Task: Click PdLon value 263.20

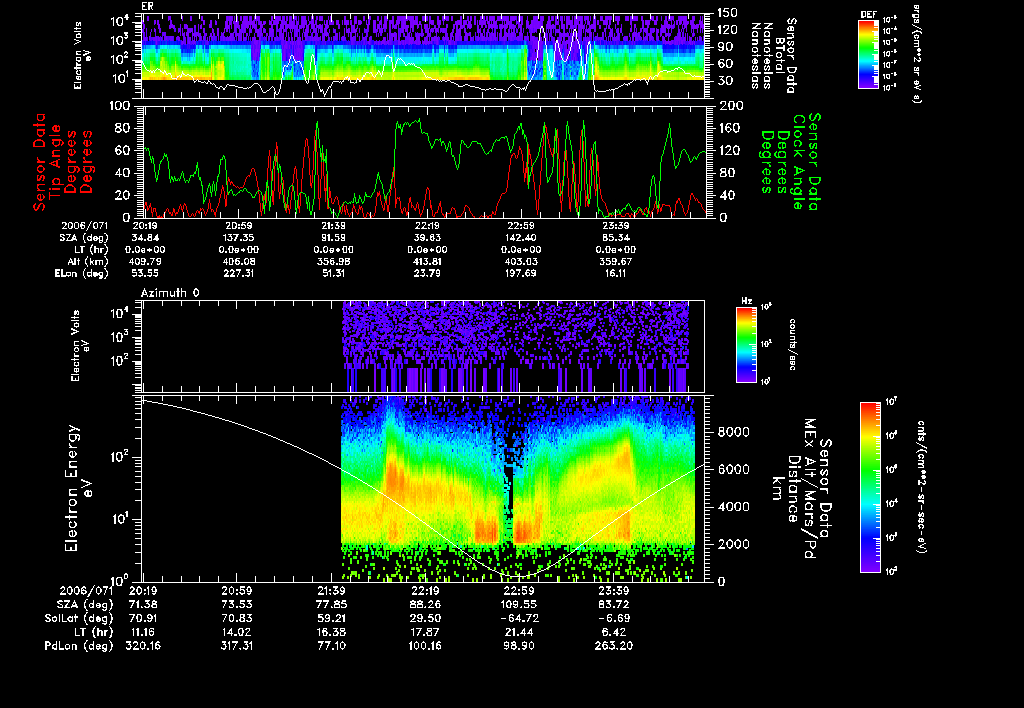Action: pyautogui.click(x=614, y=646)
